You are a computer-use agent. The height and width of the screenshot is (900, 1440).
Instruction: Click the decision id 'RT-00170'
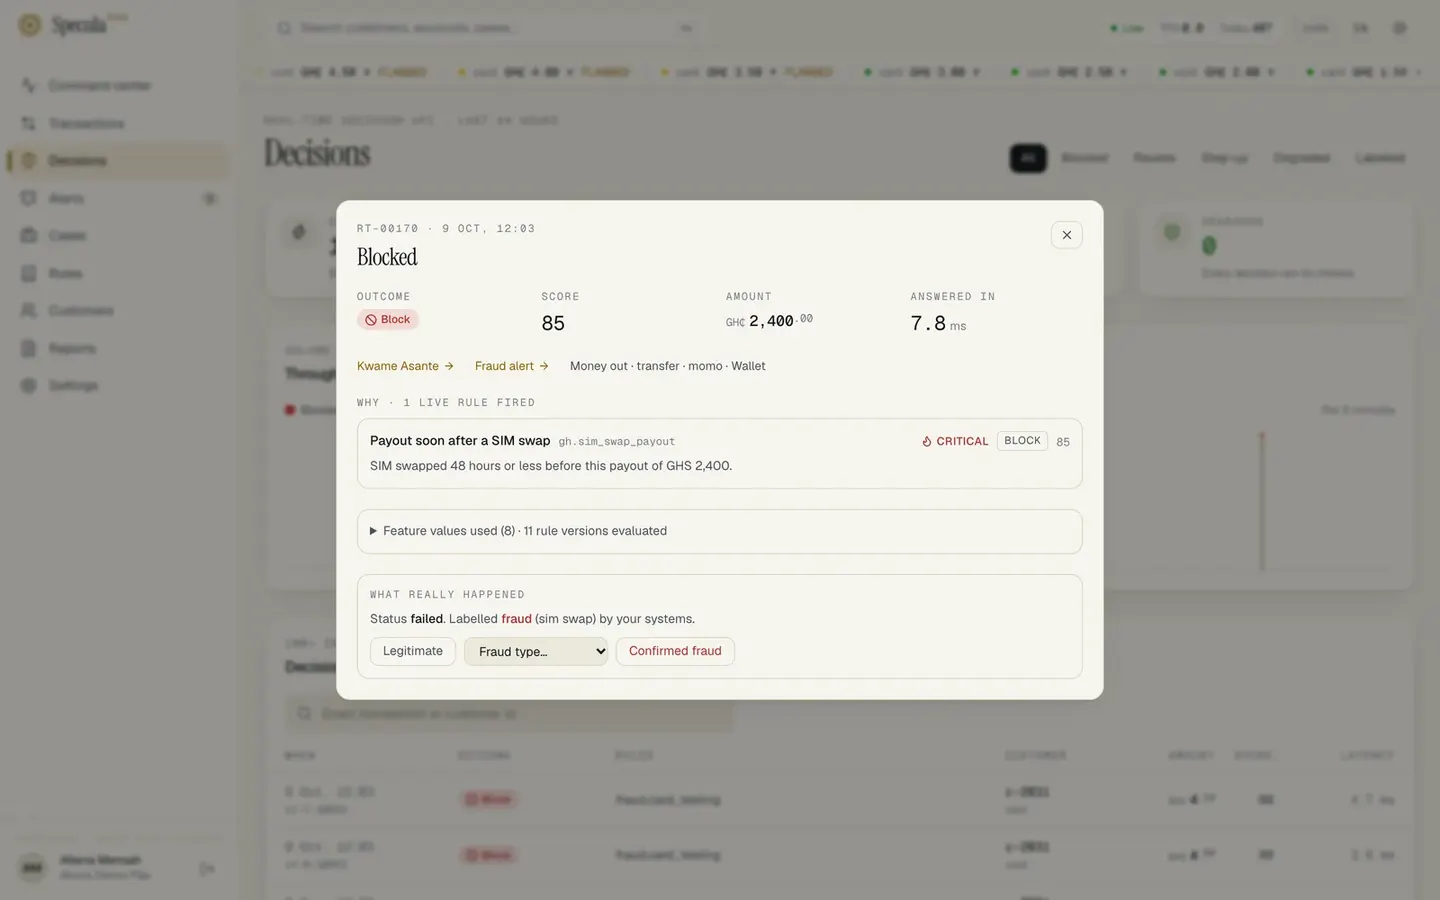click(x=388, y=229)
